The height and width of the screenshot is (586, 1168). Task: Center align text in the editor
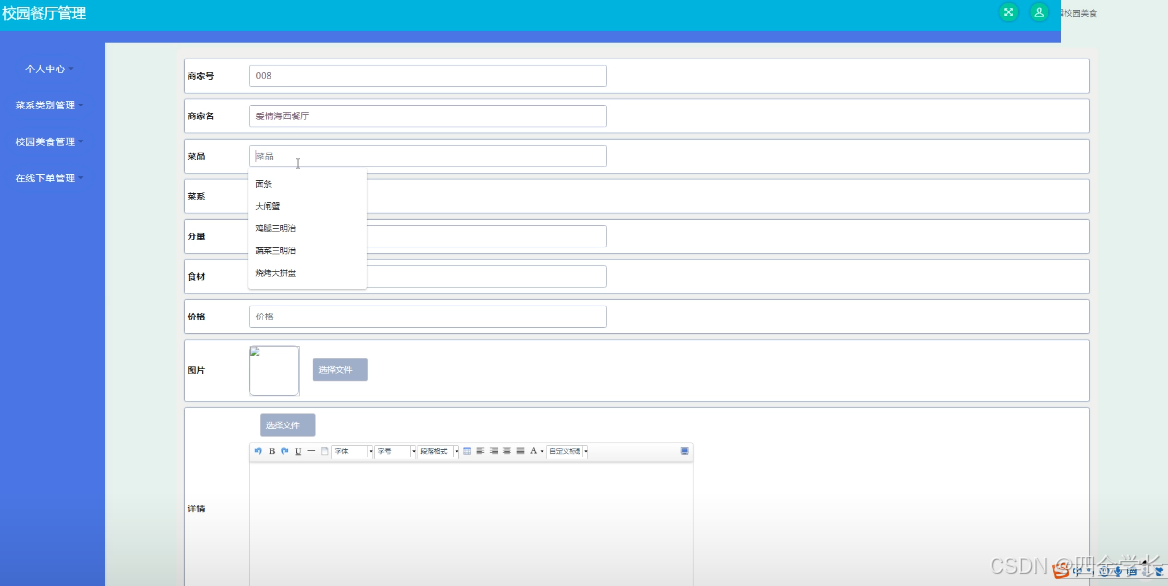tap(507, 451)
